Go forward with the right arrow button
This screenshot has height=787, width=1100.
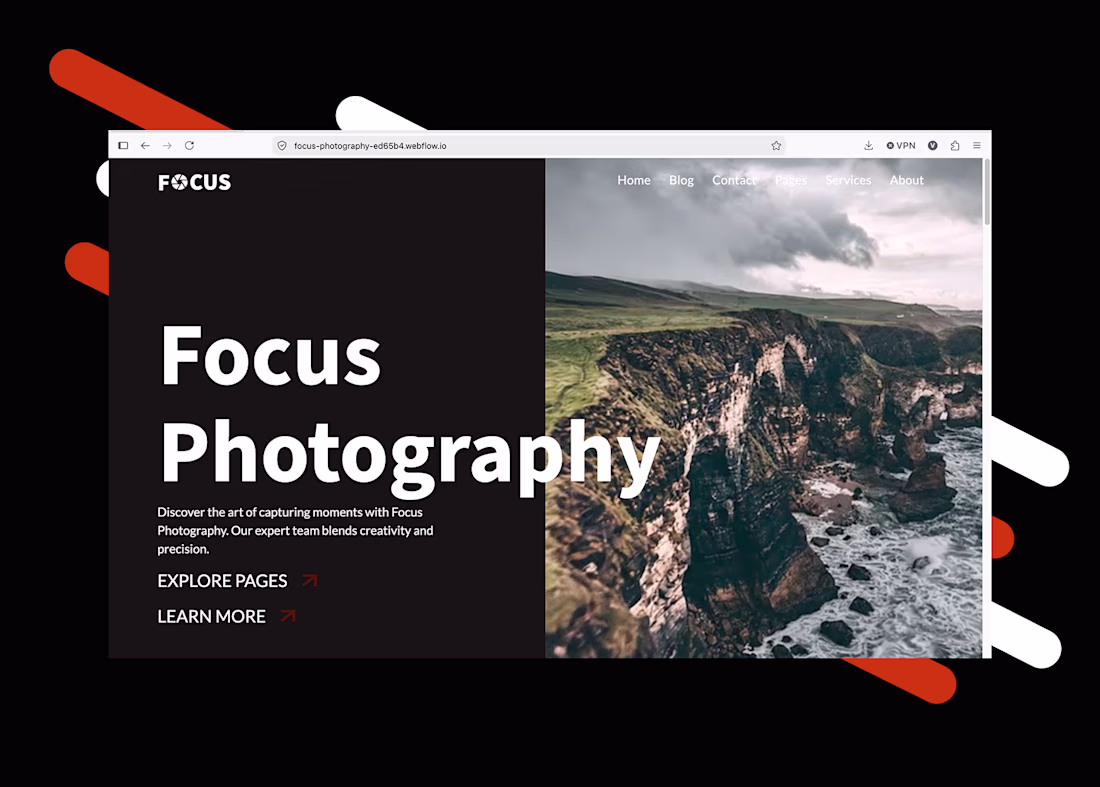tap(167, 146)
